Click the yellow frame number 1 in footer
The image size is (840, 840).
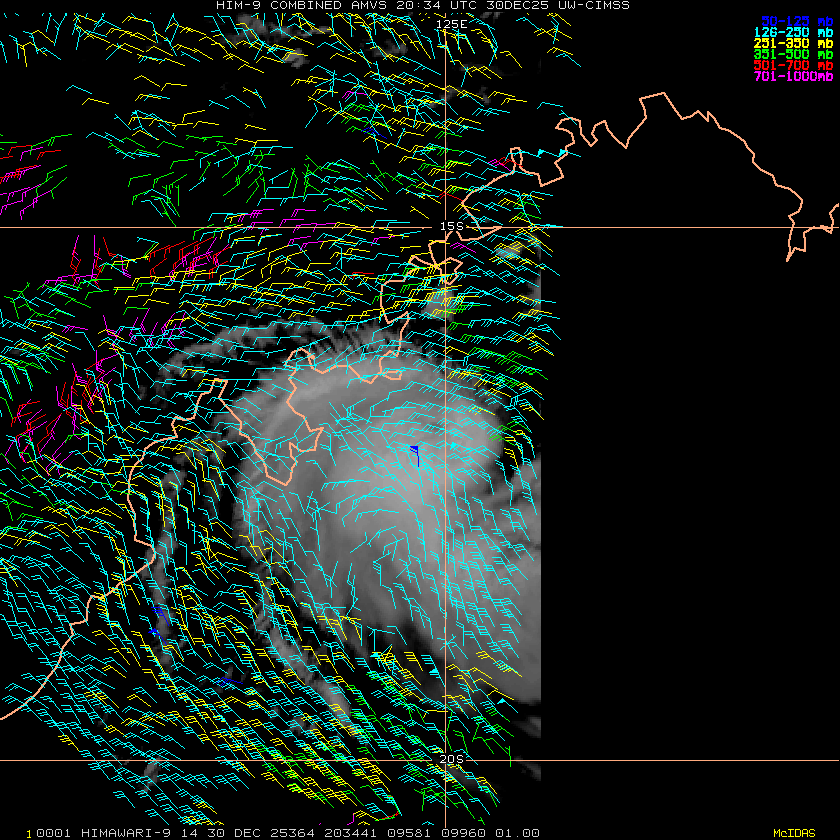[29, 834]
